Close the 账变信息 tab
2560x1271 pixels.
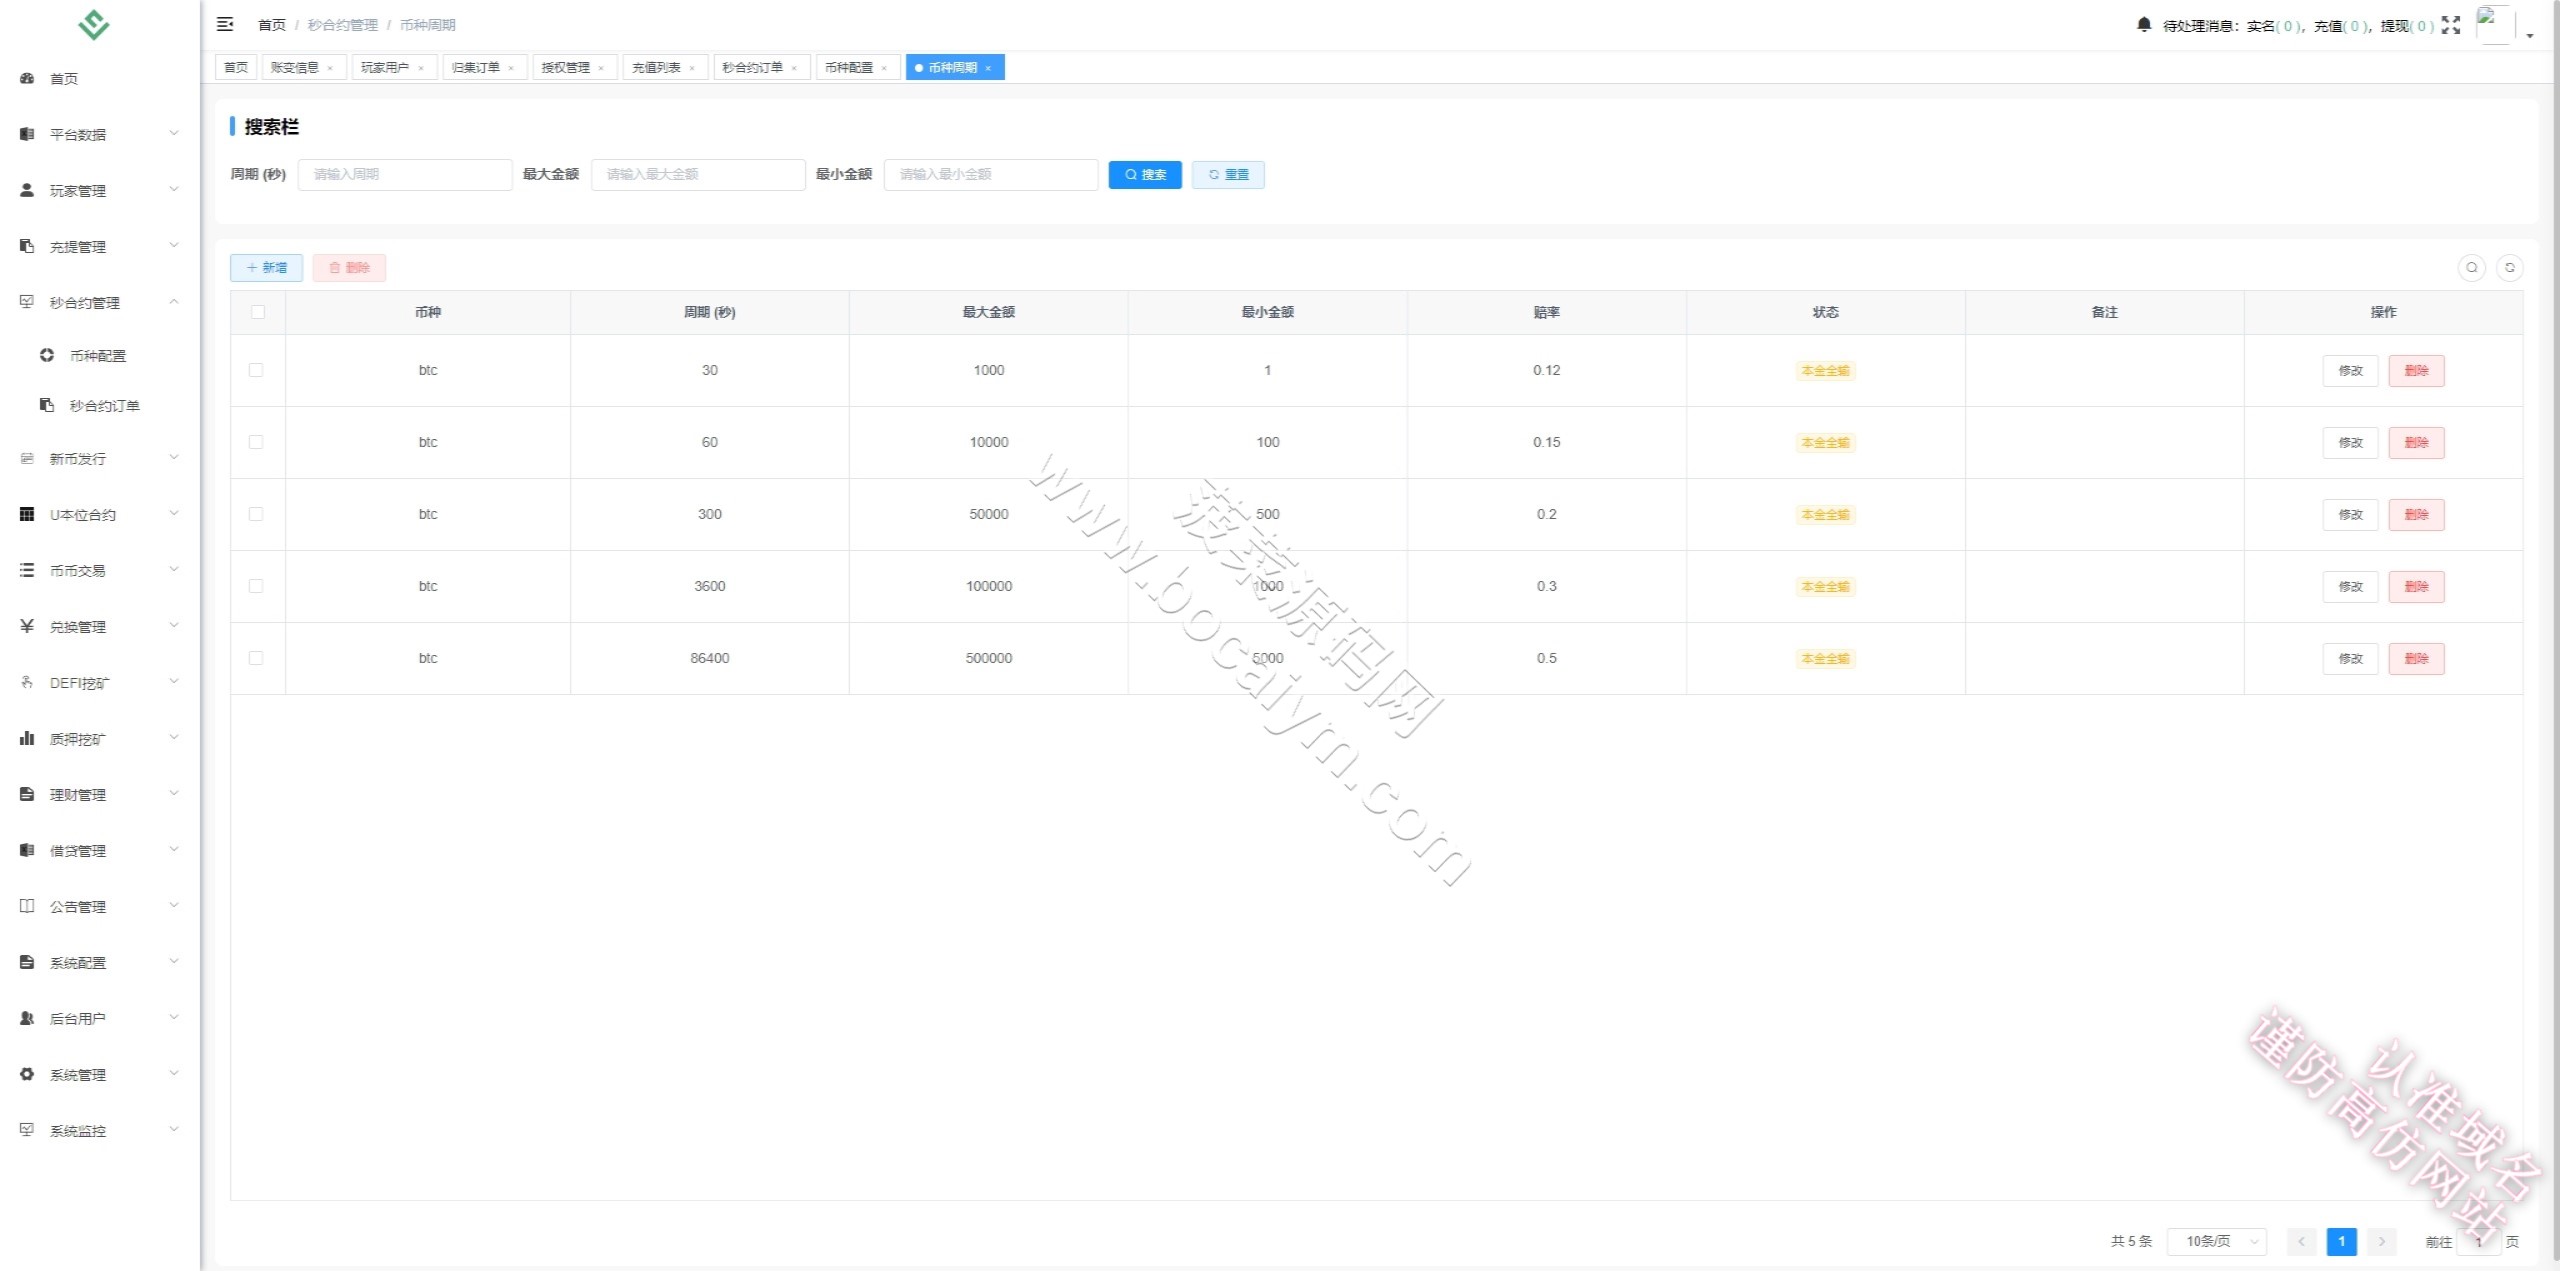click(330, 68)
